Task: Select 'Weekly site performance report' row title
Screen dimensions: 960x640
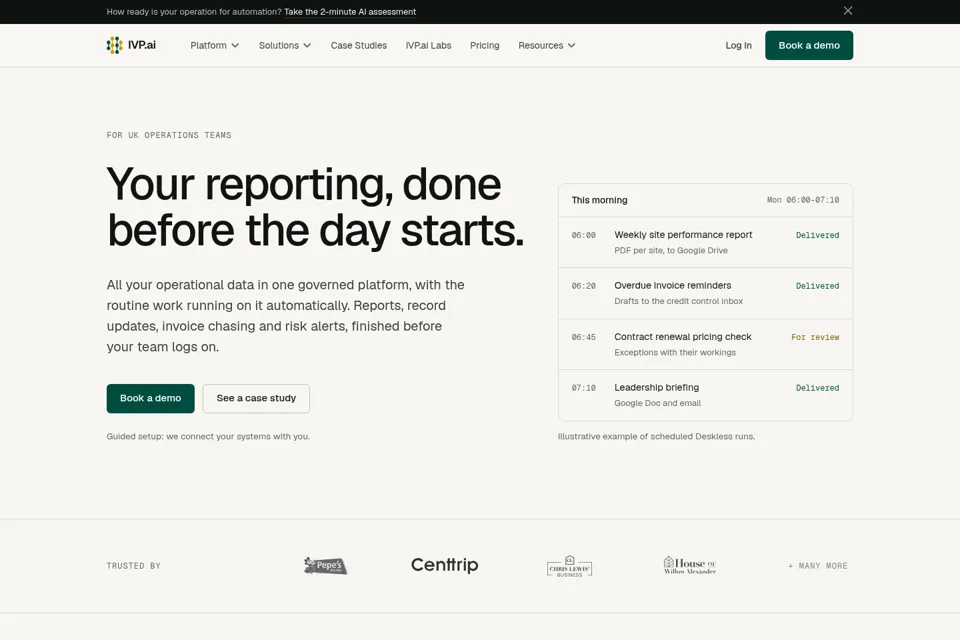Action: [683, 235]
